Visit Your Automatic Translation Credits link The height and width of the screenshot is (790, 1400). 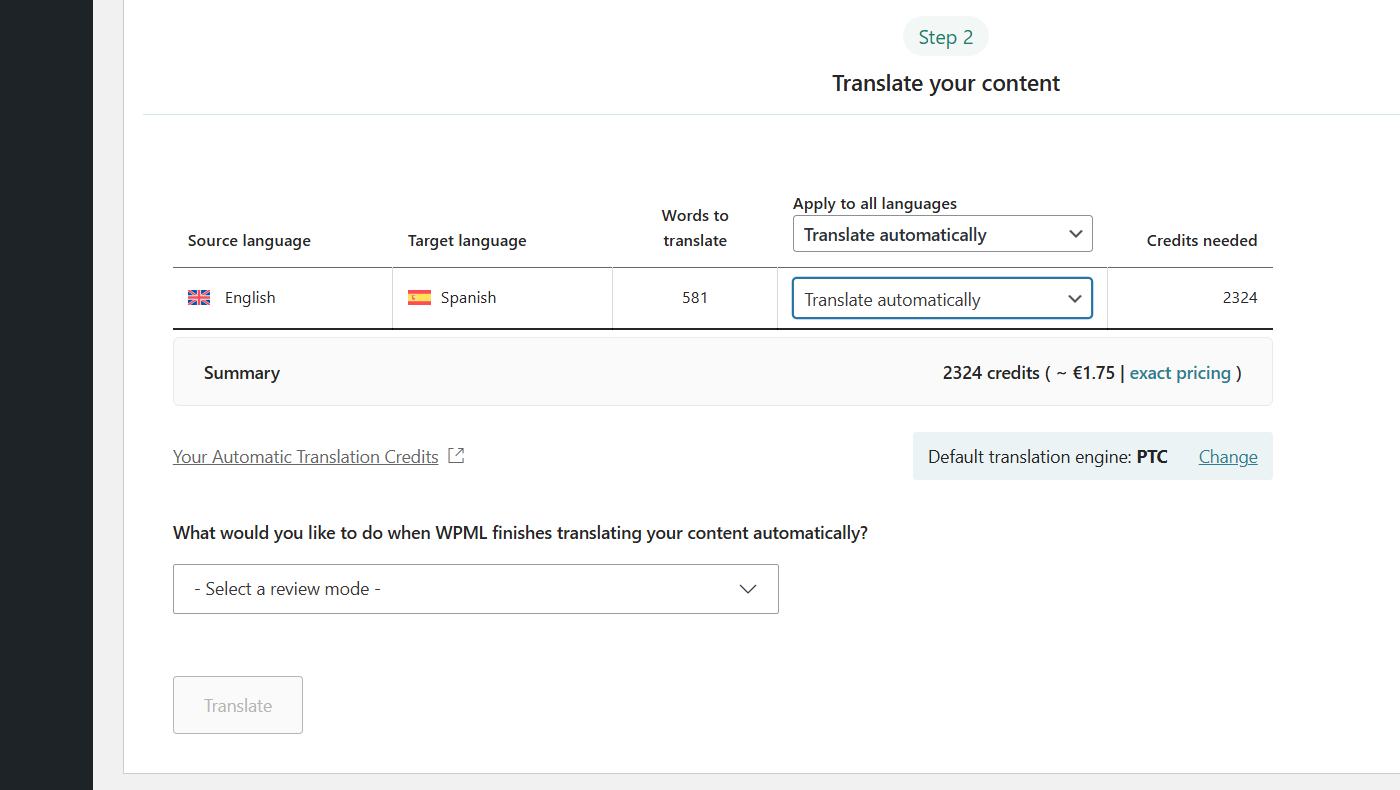[305, 457]
